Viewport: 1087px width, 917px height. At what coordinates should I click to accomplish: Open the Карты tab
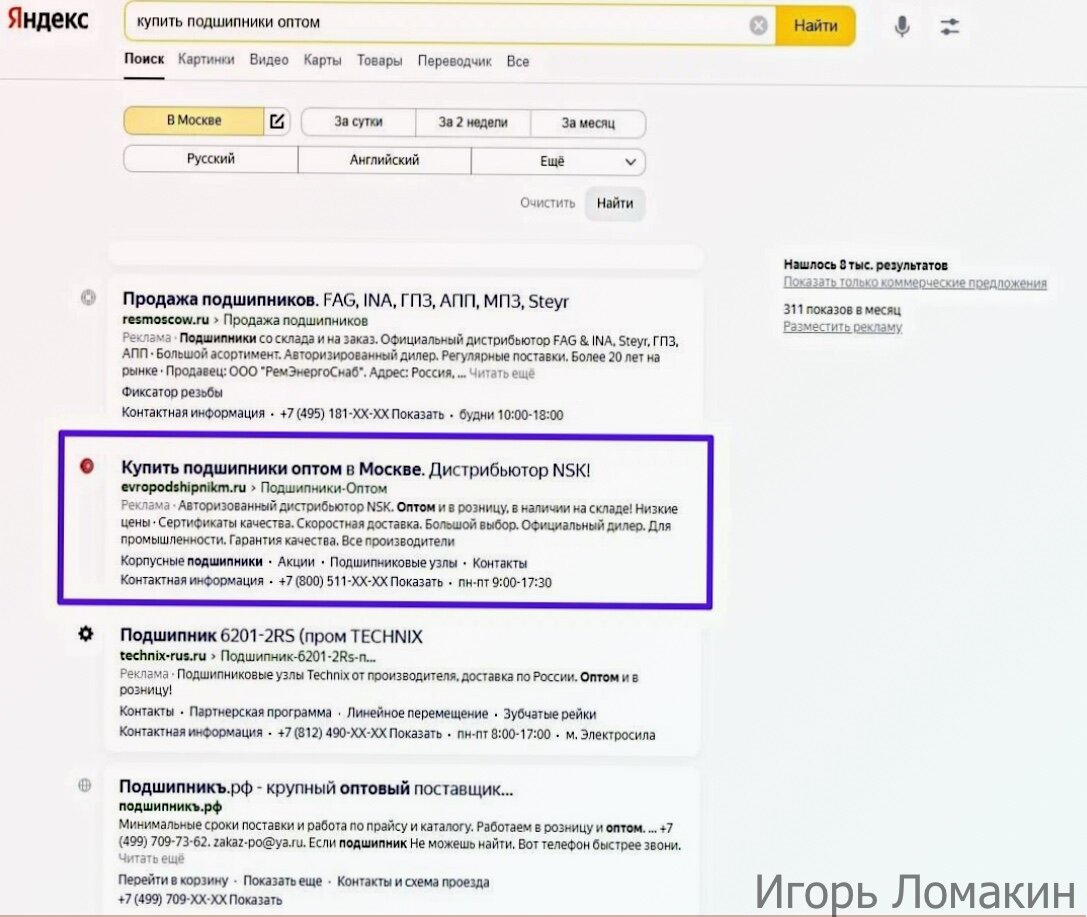[x=322, y=60]
